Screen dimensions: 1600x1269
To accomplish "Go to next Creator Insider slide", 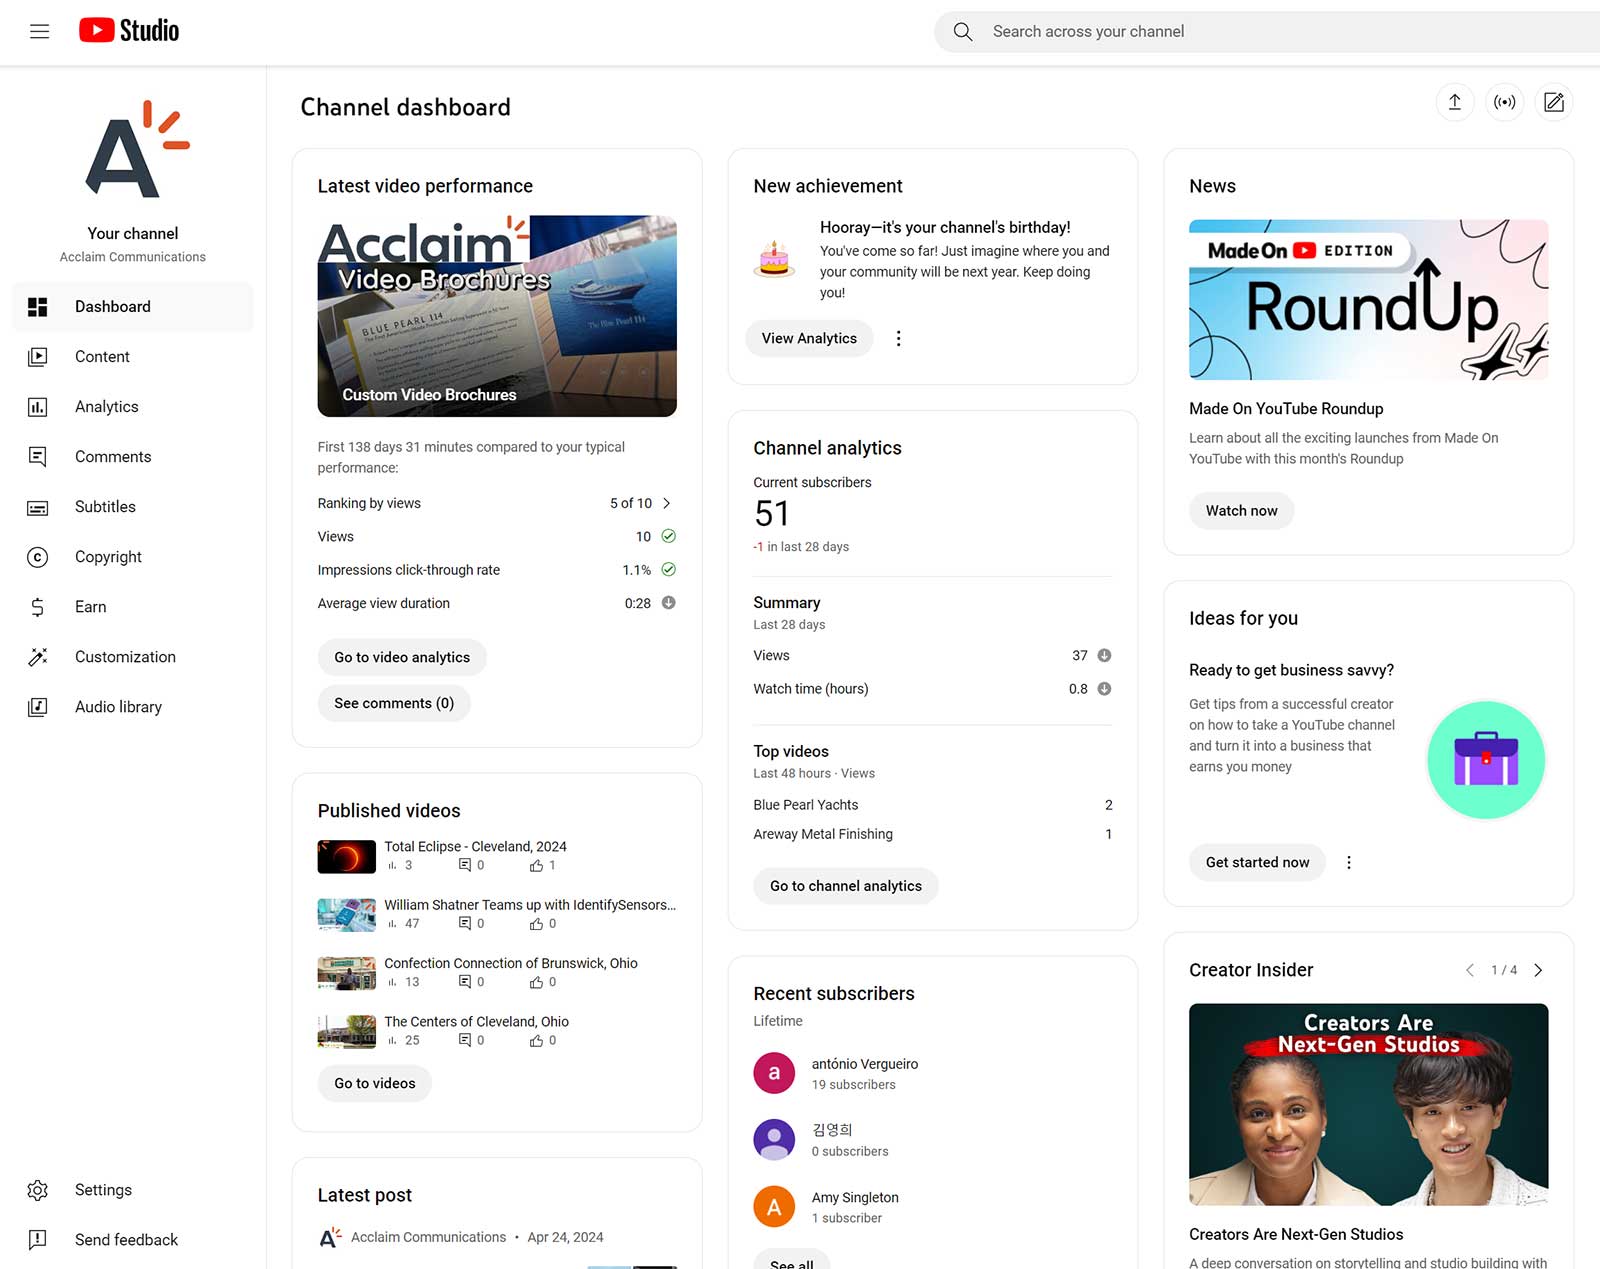I will 1538,970.
